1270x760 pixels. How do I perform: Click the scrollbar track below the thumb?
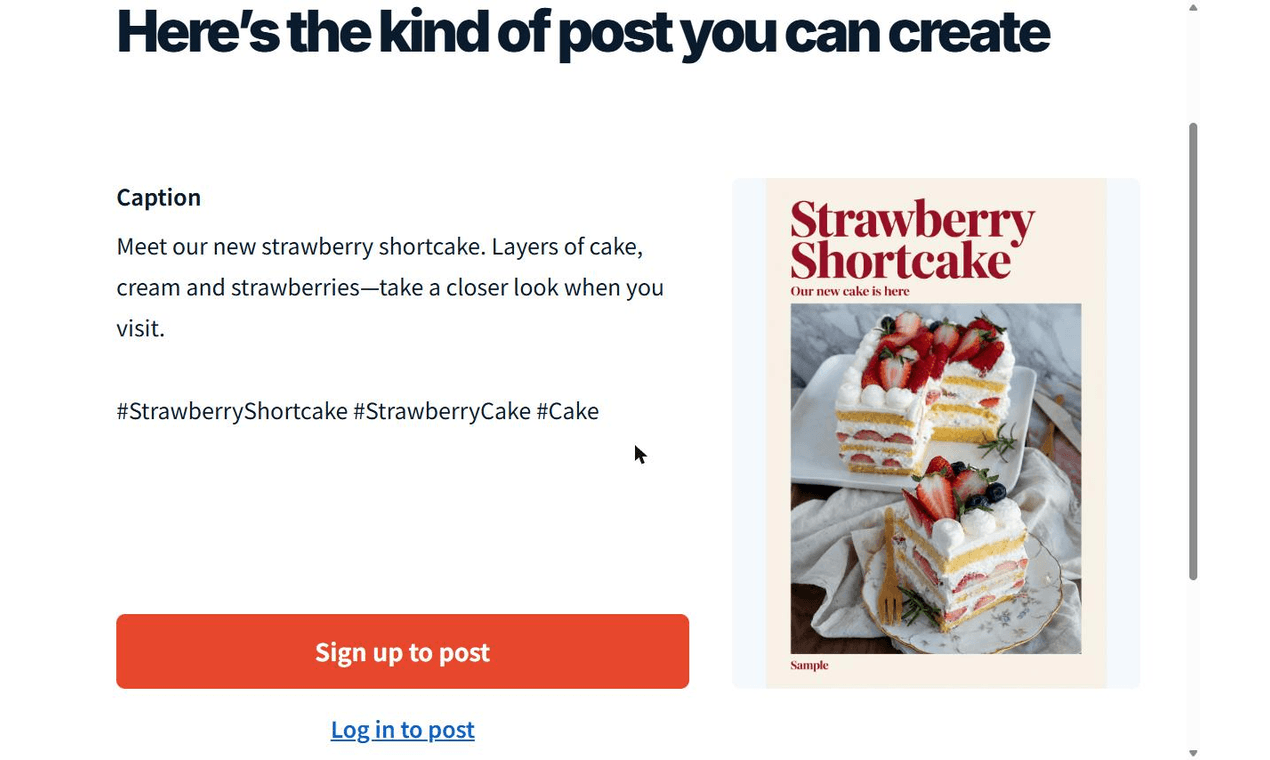click(x=1193, y=662)
